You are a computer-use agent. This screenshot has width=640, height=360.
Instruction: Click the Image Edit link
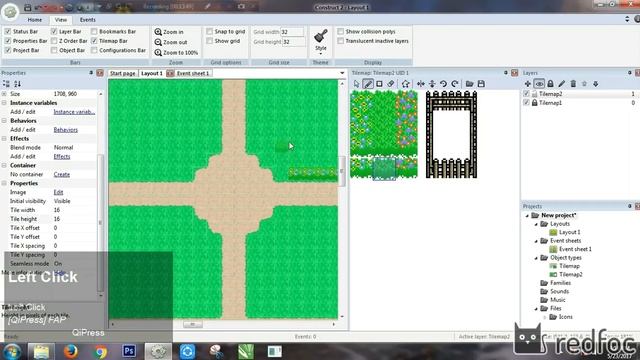pyautogui.click(x=58, y=192)
